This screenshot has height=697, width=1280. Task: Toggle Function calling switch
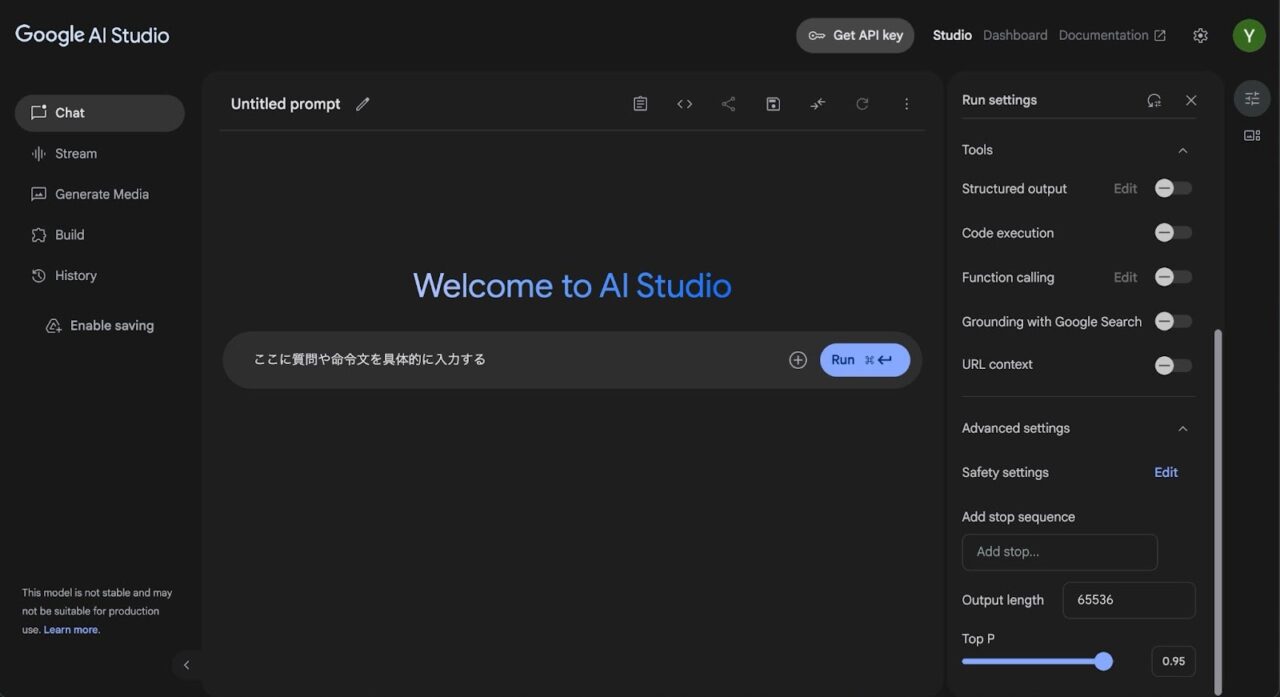pyautogui.click(x=1173, y=277)
